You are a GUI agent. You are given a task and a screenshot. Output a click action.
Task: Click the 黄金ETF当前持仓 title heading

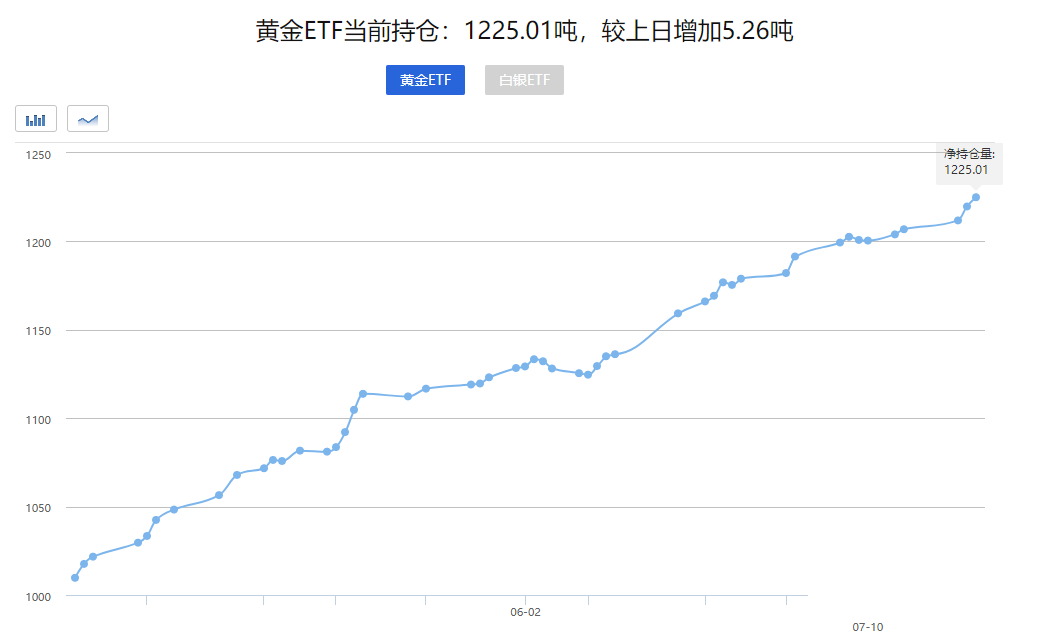point(524,31)
